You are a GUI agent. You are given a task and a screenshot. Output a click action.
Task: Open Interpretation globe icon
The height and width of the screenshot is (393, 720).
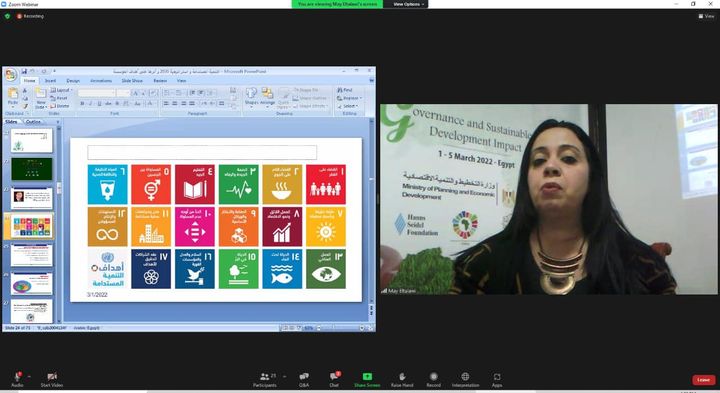point(465,376)
